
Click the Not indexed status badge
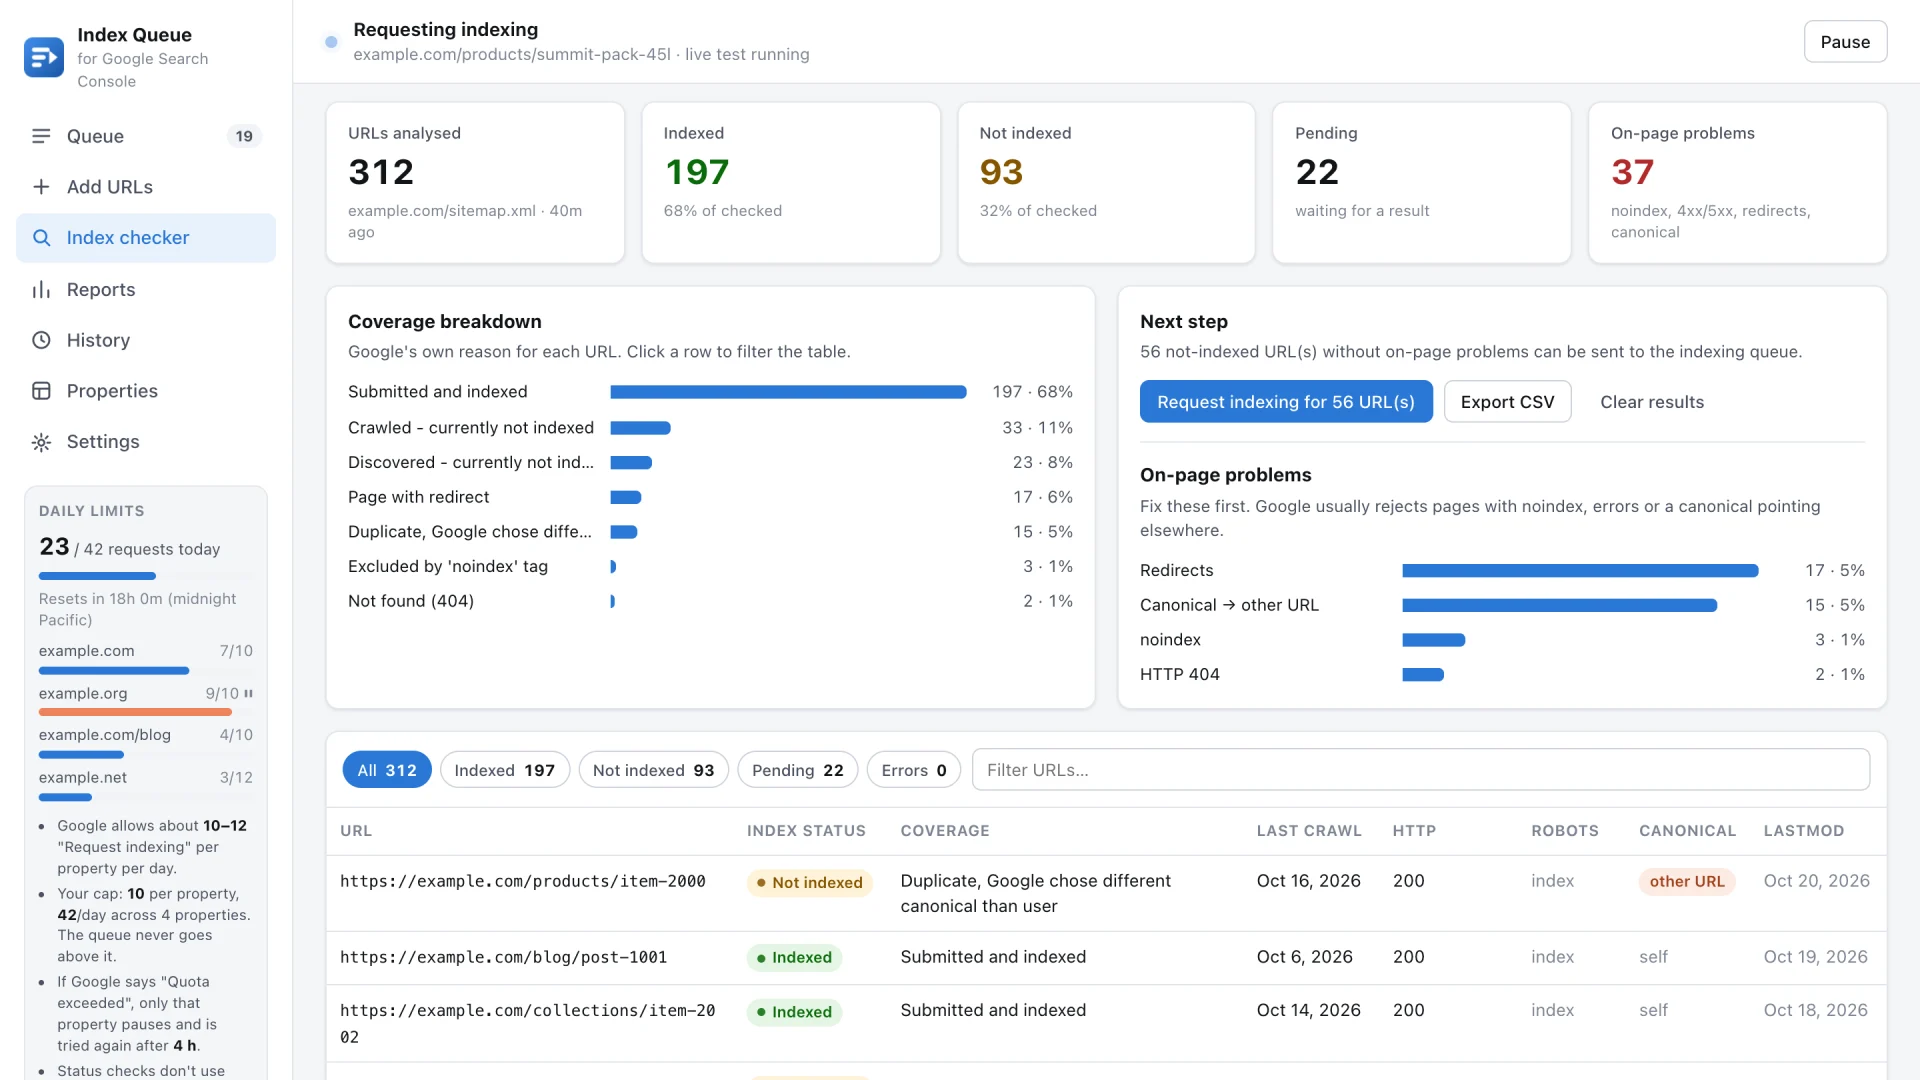810,882
